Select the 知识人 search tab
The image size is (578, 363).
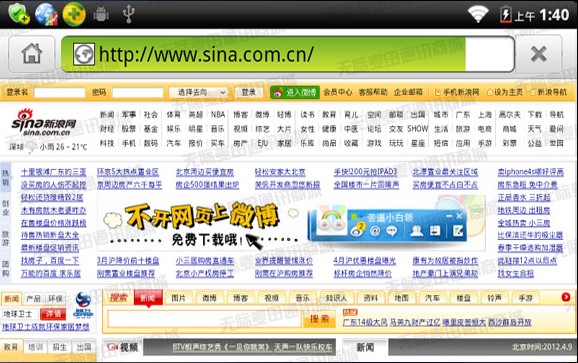[336, 298]
